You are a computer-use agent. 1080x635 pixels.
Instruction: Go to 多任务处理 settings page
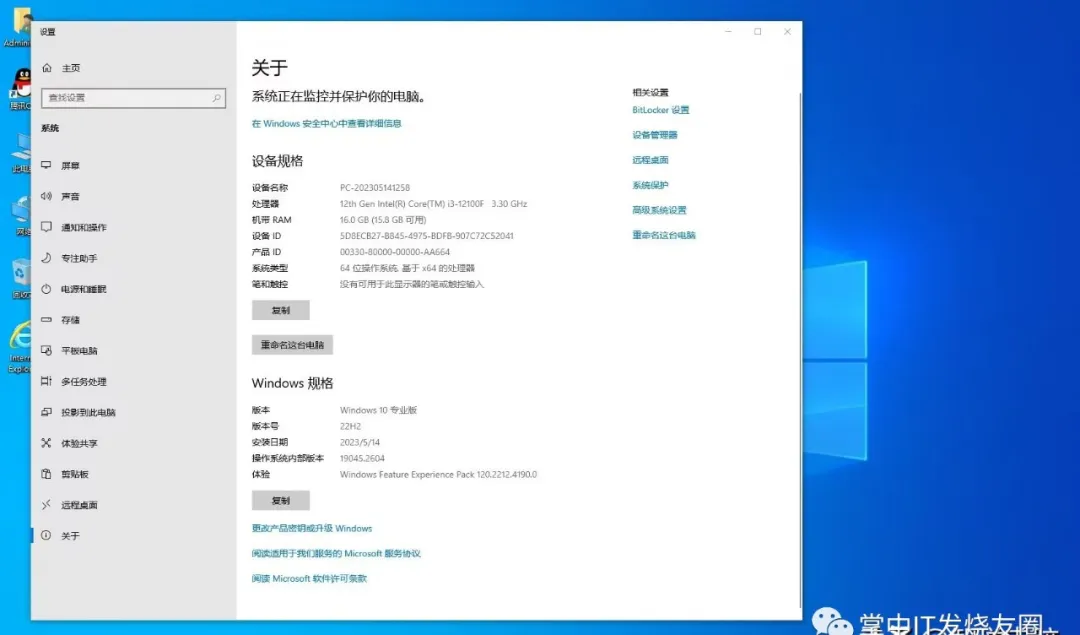click(x=134, y=381)
